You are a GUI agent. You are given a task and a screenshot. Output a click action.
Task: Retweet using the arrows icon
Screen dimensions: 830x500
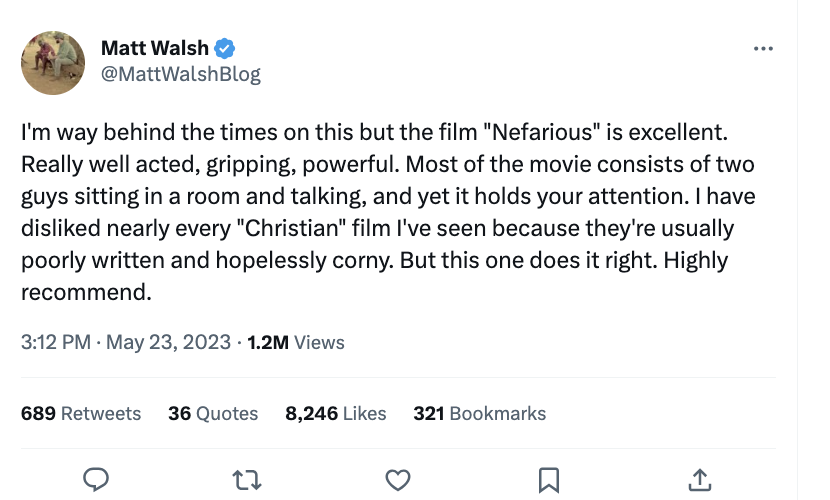tap(247, 480)
